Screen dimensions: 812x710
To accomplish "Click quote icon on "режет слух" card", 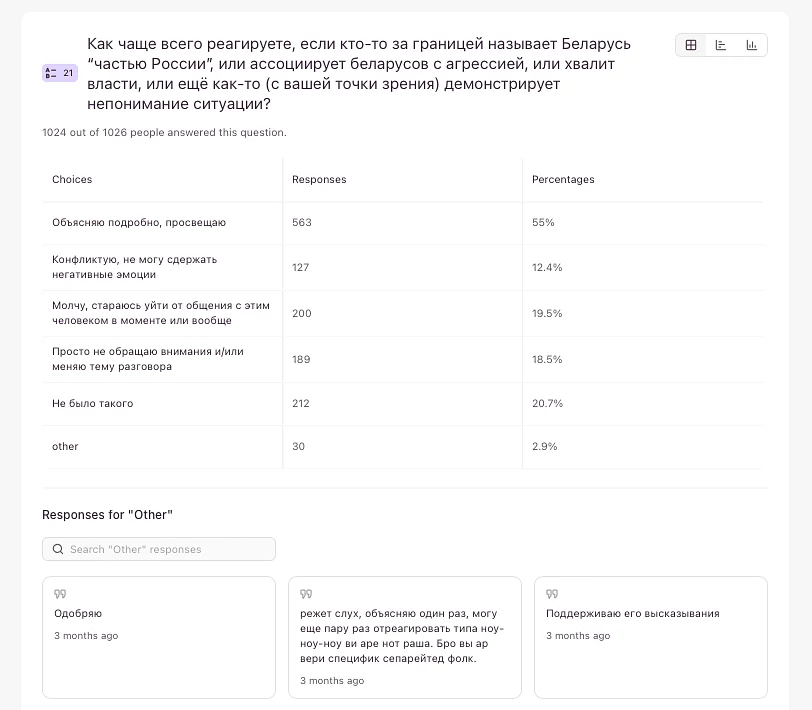I will [x=306, y=594].
